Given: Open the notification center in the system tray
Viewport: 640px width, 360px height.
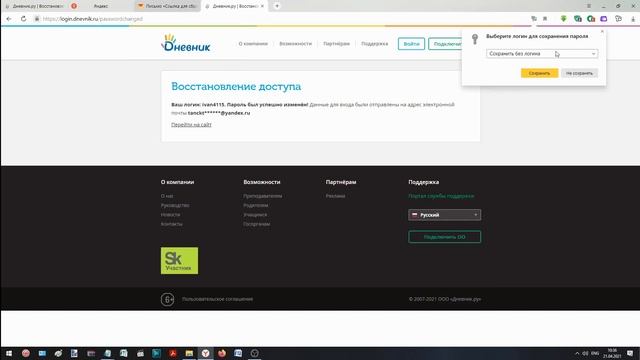Looking at the screenshot, I should (630, 353).
